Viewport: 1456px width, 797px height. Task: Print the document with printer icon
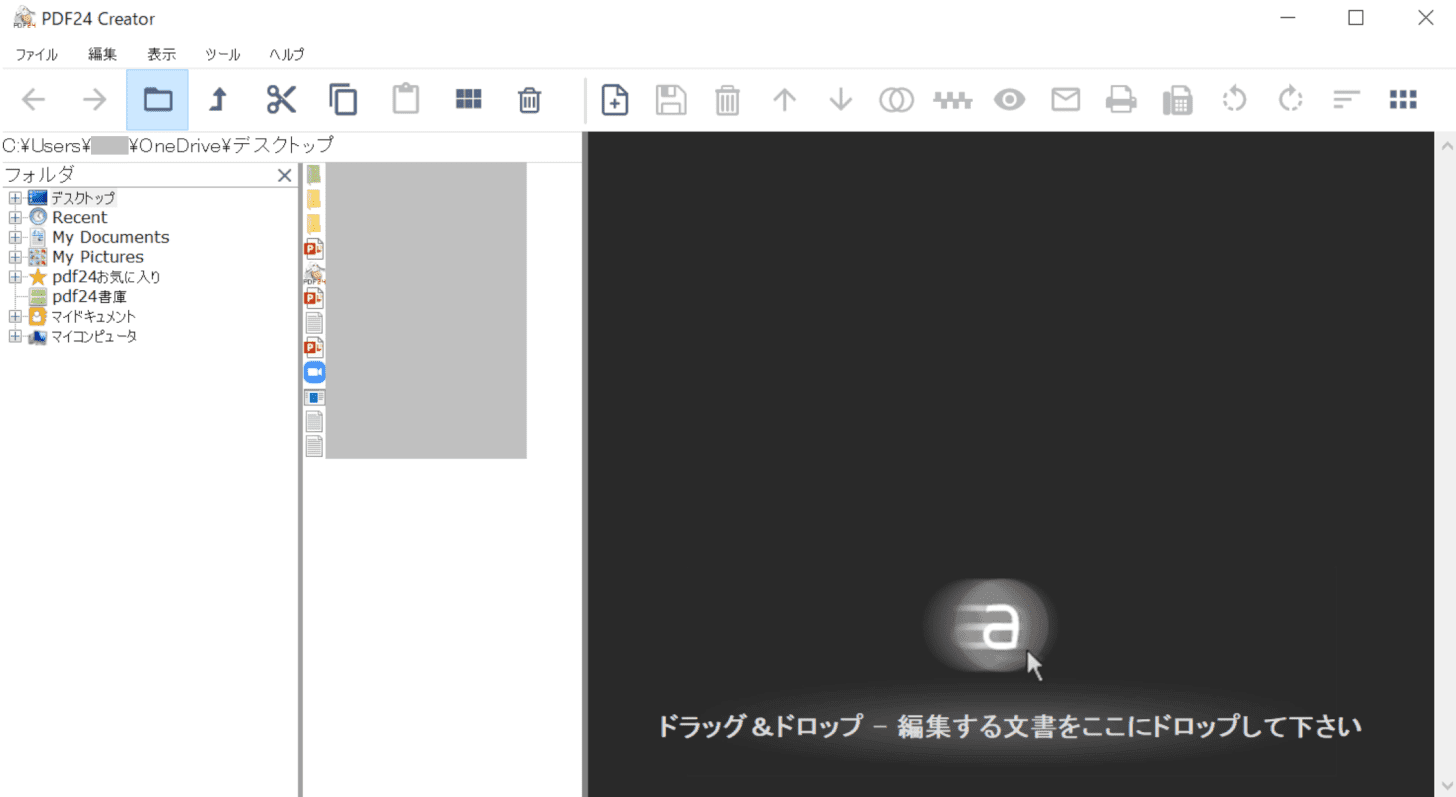1121,99
